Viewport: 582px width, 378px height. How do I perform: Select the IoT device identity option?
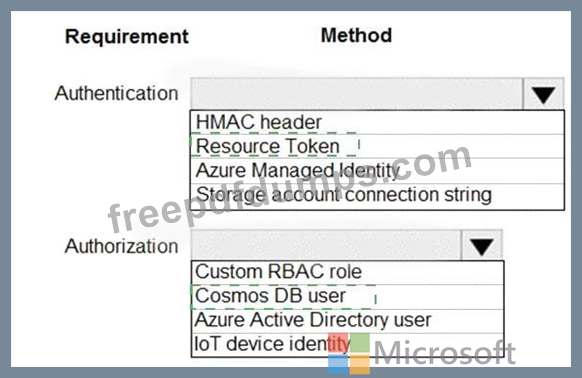tap(347, 345)
